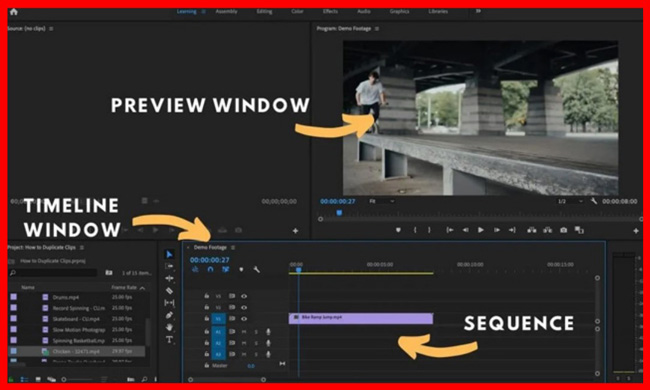Screen dimensions: 650x390
Task: Toggle eye visibility on the V1 track
Action: 244,318
